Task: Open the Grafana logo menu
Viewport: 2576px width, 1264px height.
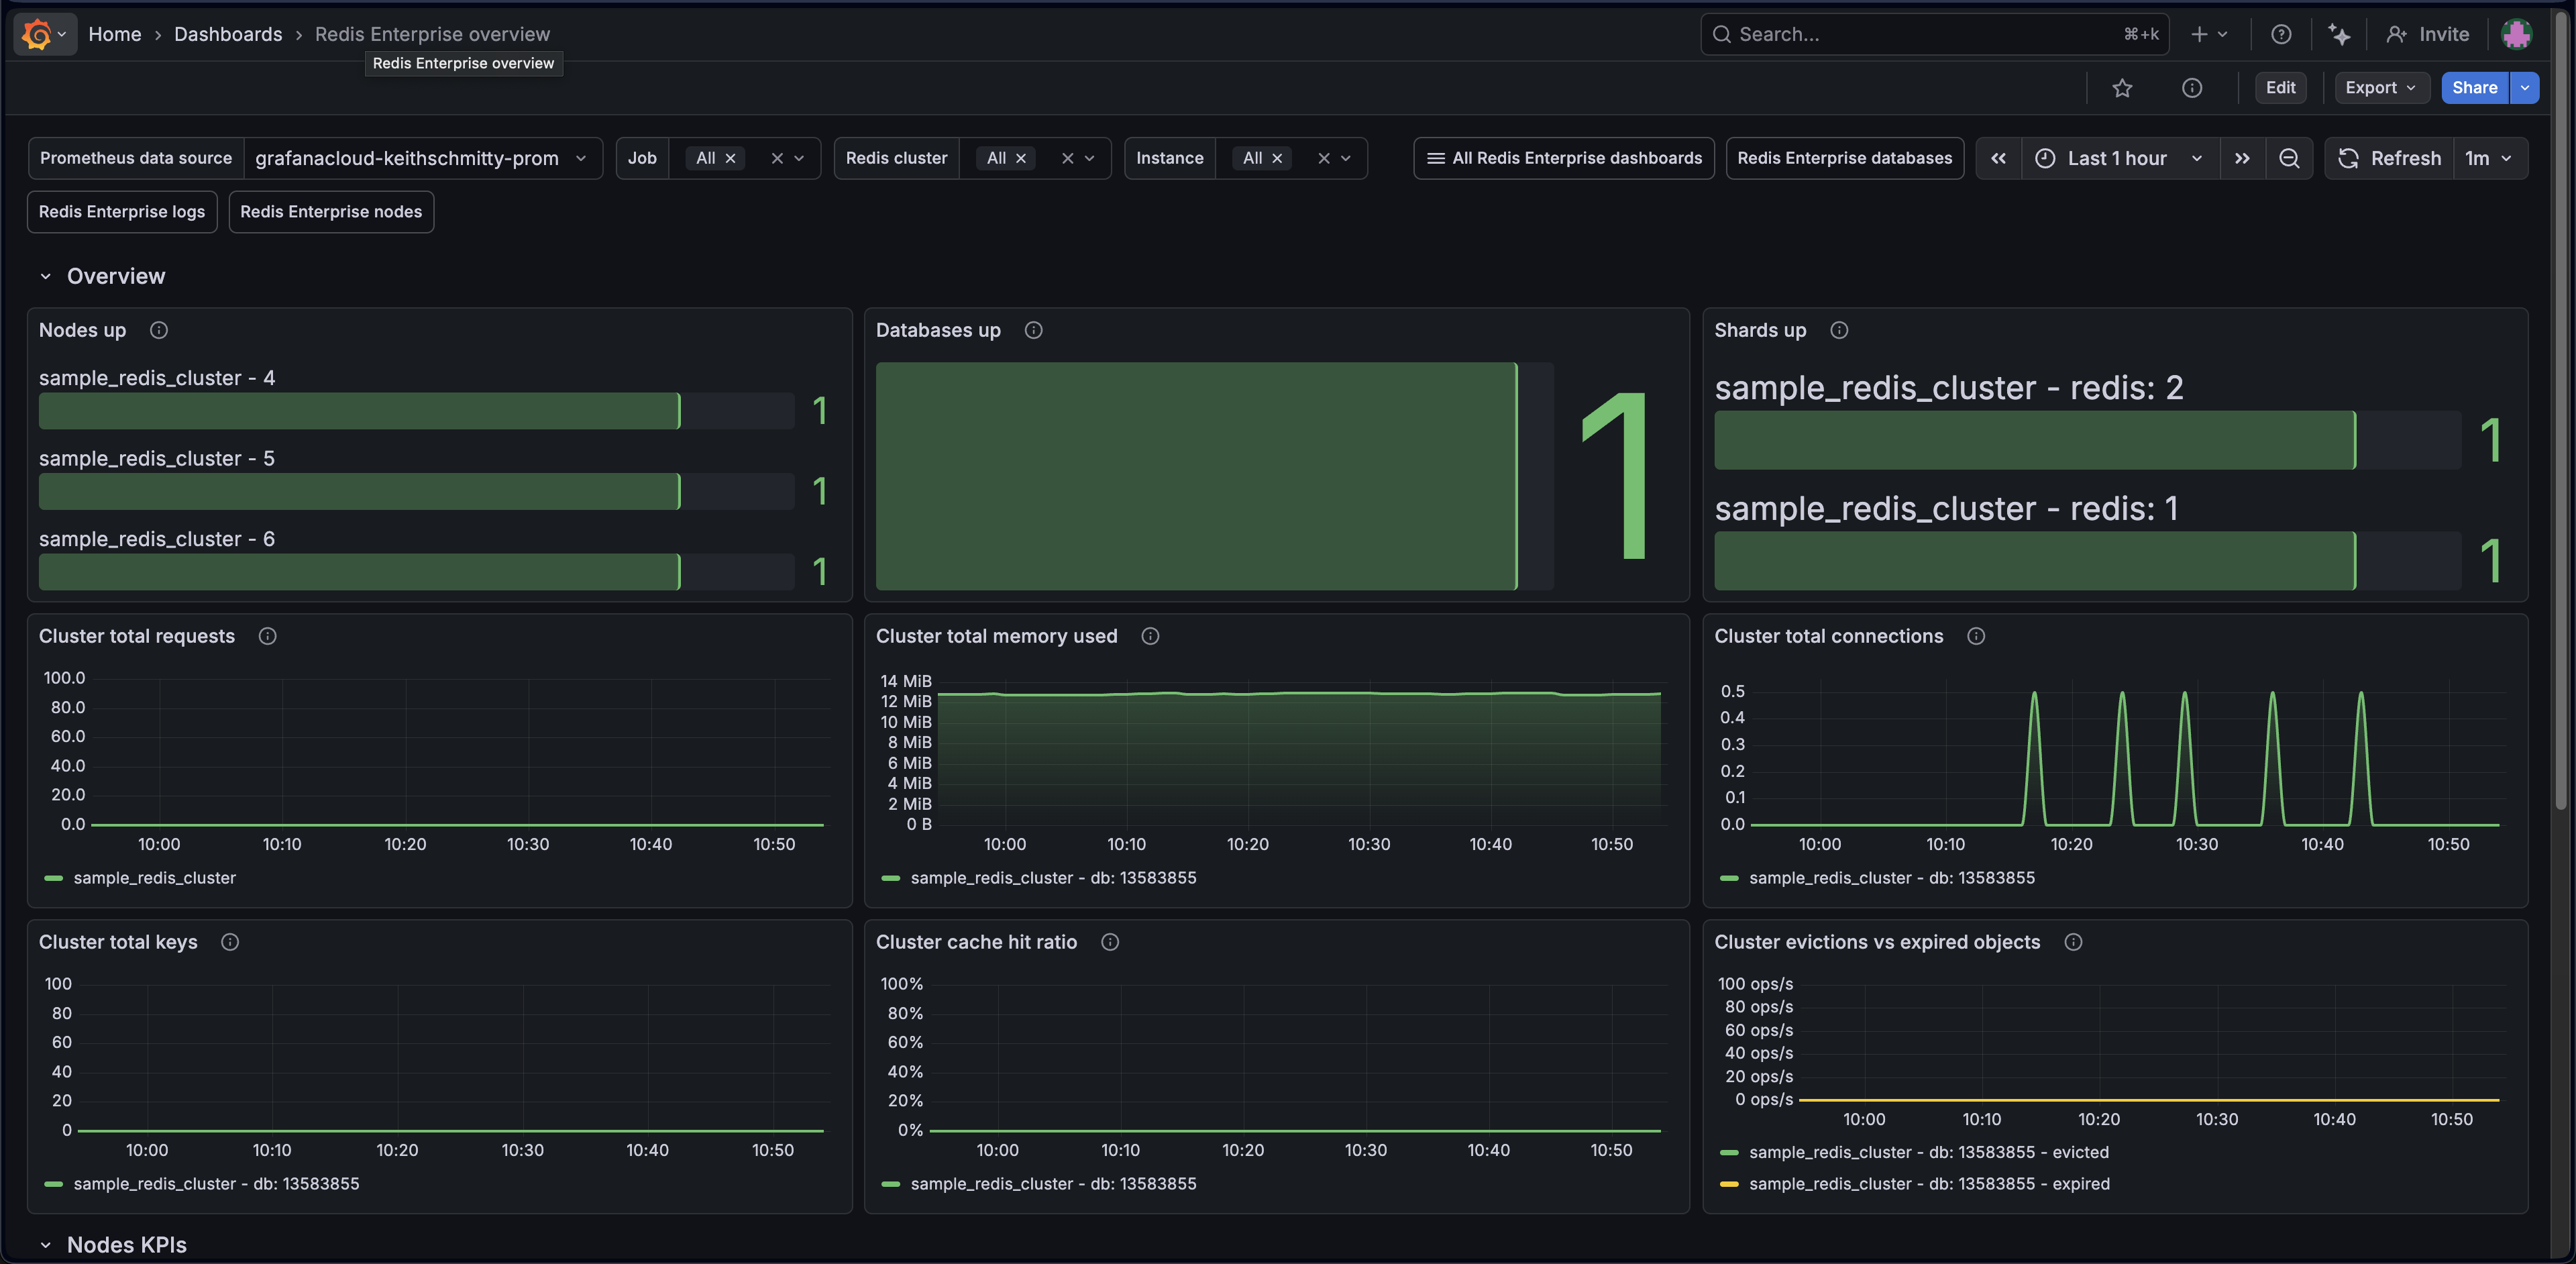Action: pos(44,34)
